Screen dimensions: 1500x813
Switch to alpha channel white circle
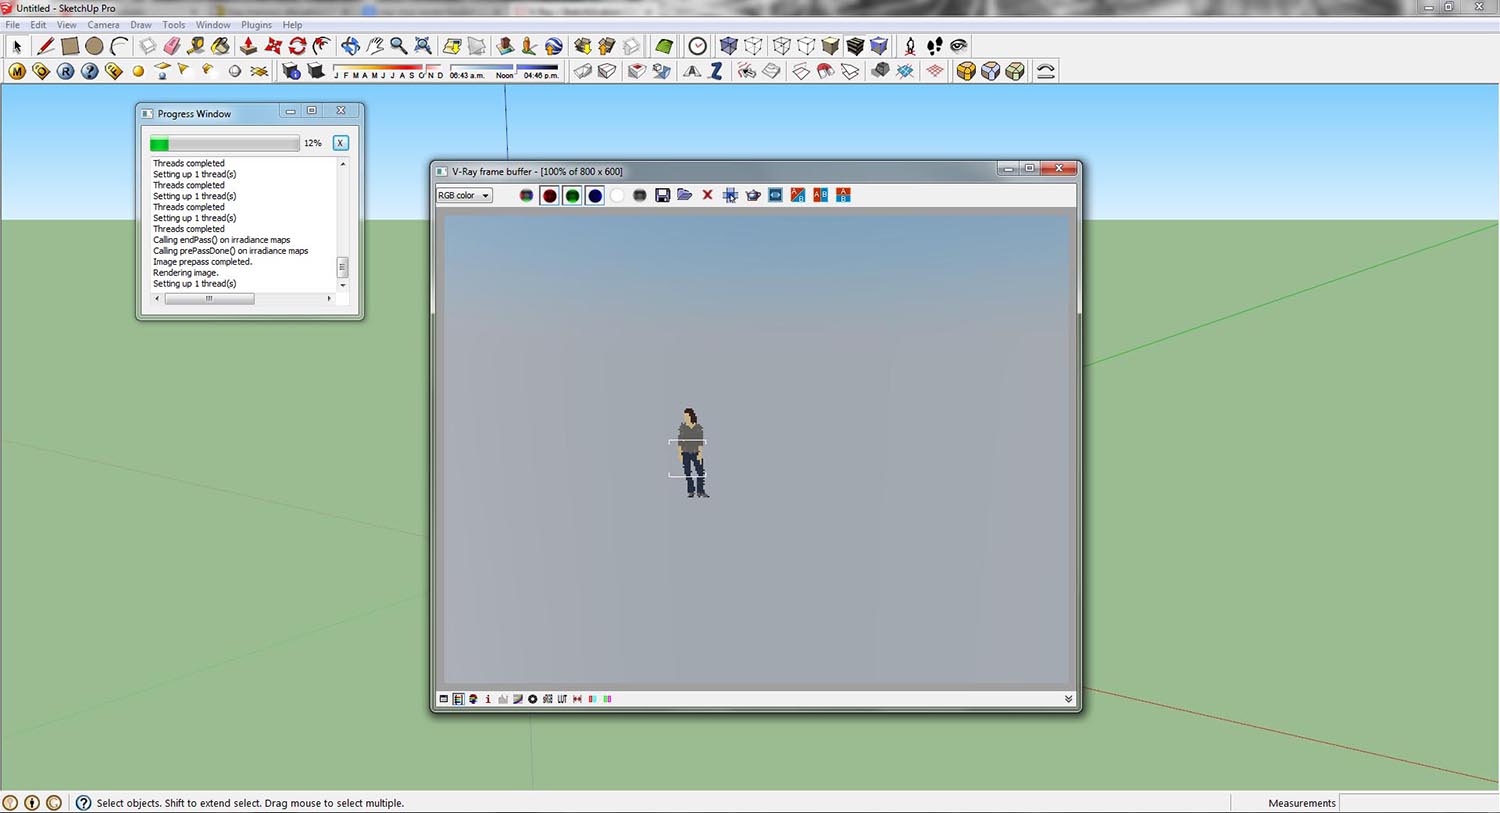[617, 195]
